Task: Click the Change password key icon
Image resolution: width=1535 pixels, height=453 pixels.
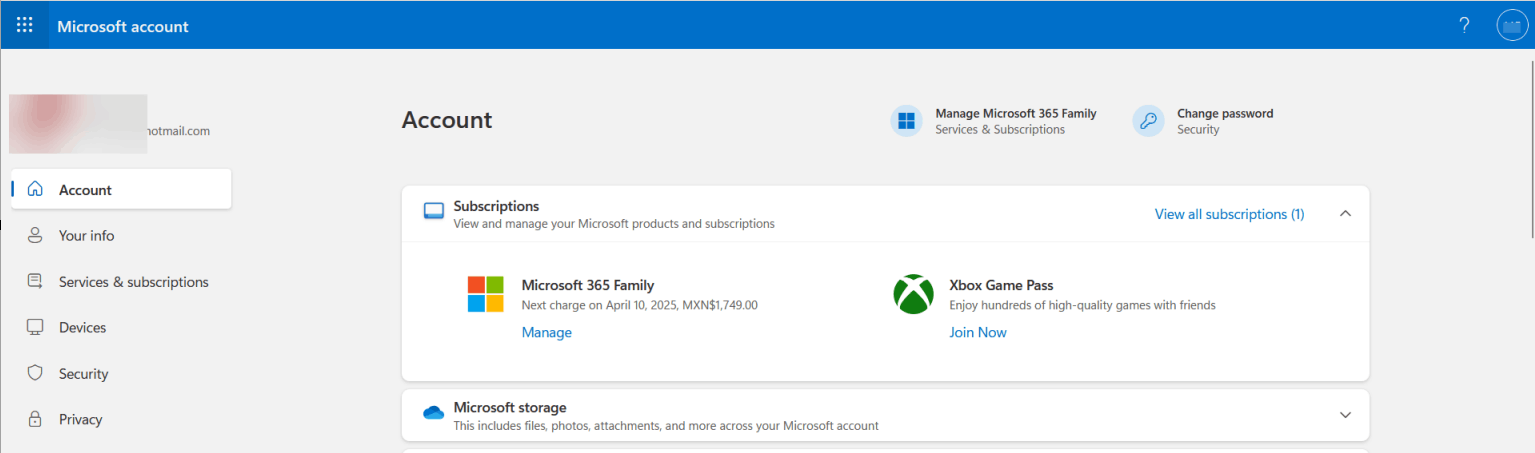Action: 1149,121
